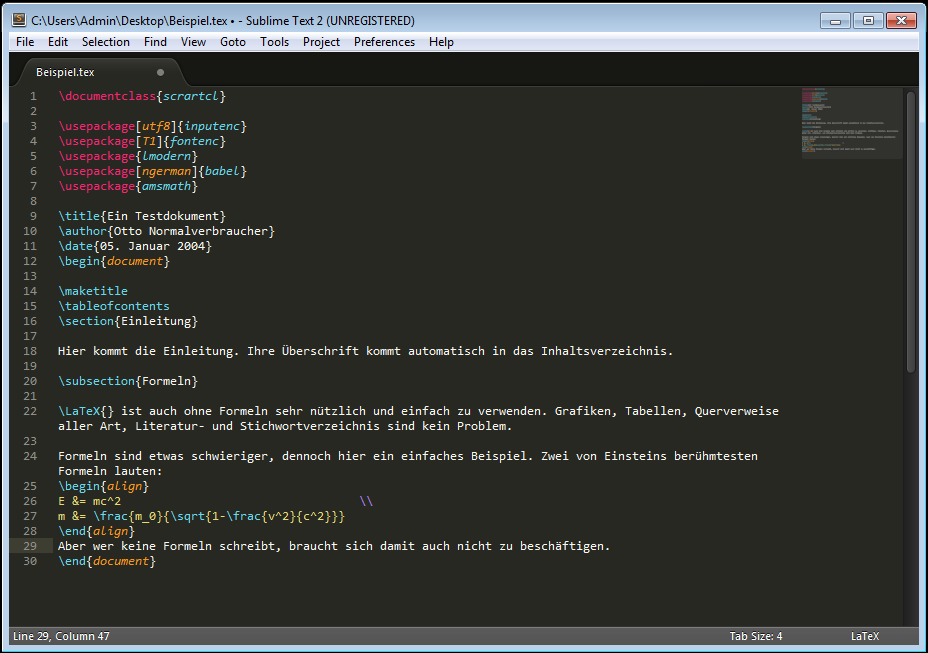Click the \sqrt command in line 27

pyautogui.click(x=187, y=516)
